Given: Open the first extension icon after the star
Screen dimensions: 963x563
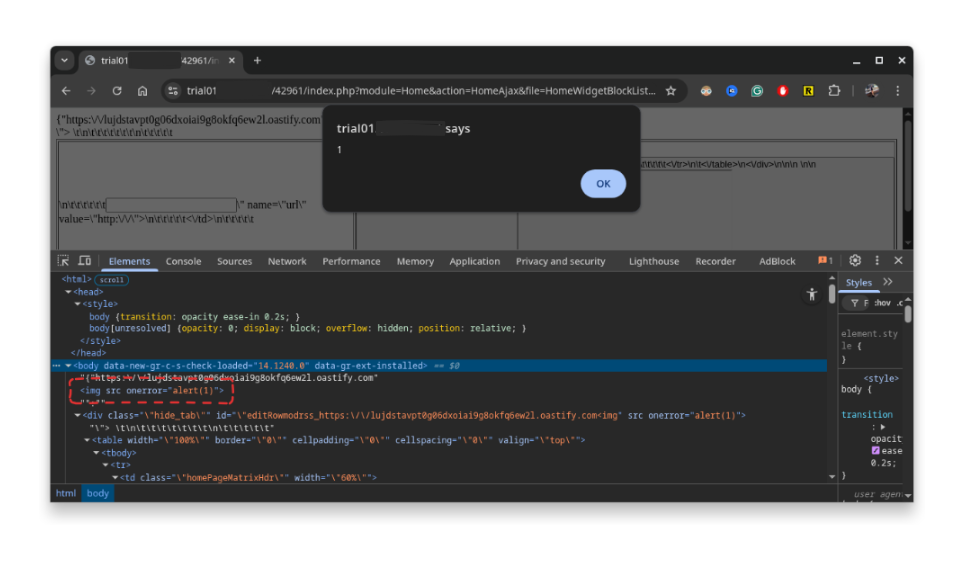Looking at the screenshot, I should (x=706, y=91).
